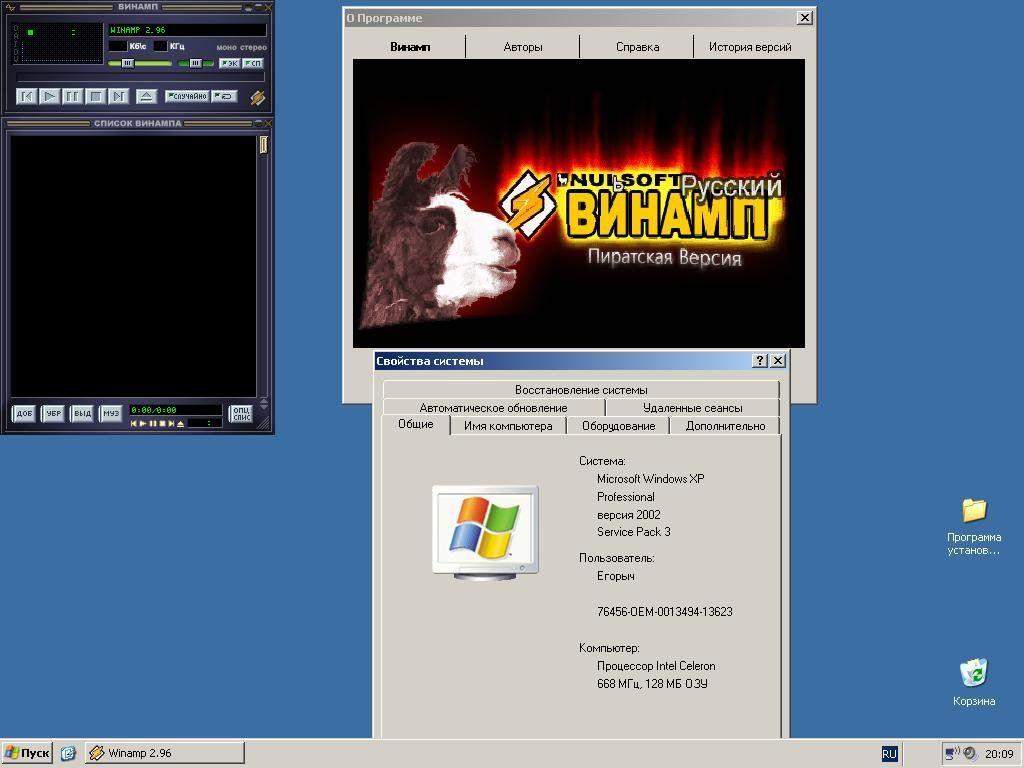Screen dimensions: 1024x768
Task: Open the УБР remove menu in playlist
Action: pyautogui.click(x=53, y=413)
